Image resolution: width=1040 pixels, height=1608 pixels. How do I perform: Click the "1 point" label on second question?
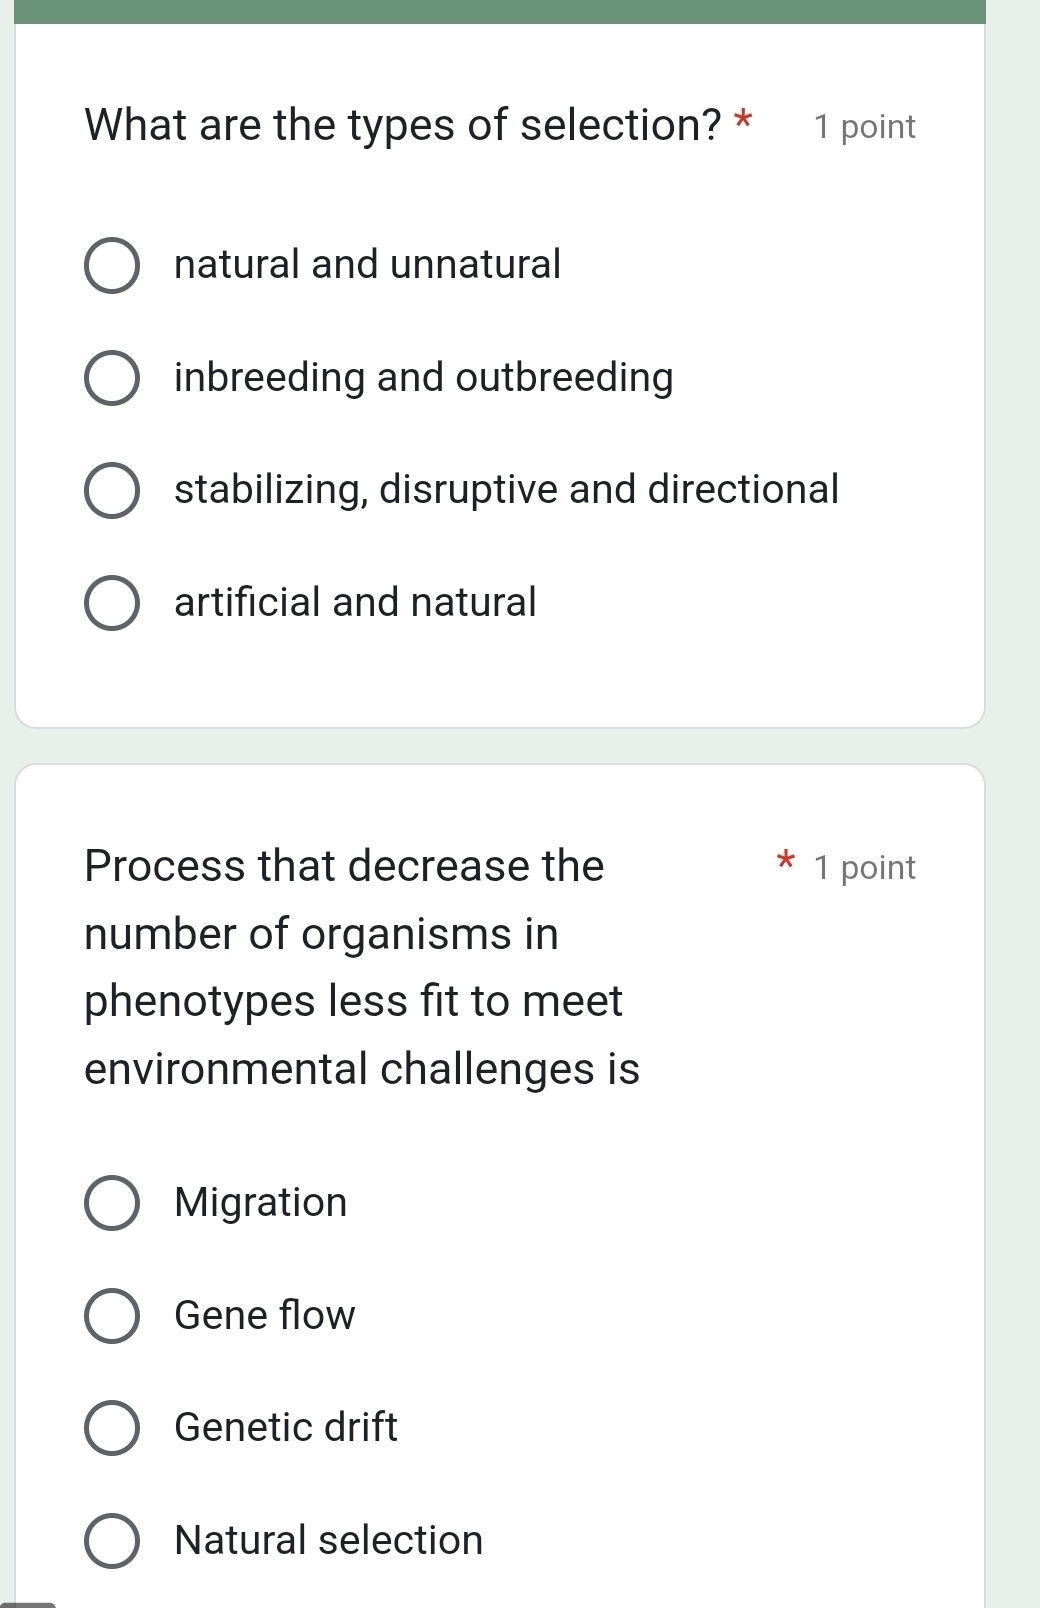pos(864,868)
